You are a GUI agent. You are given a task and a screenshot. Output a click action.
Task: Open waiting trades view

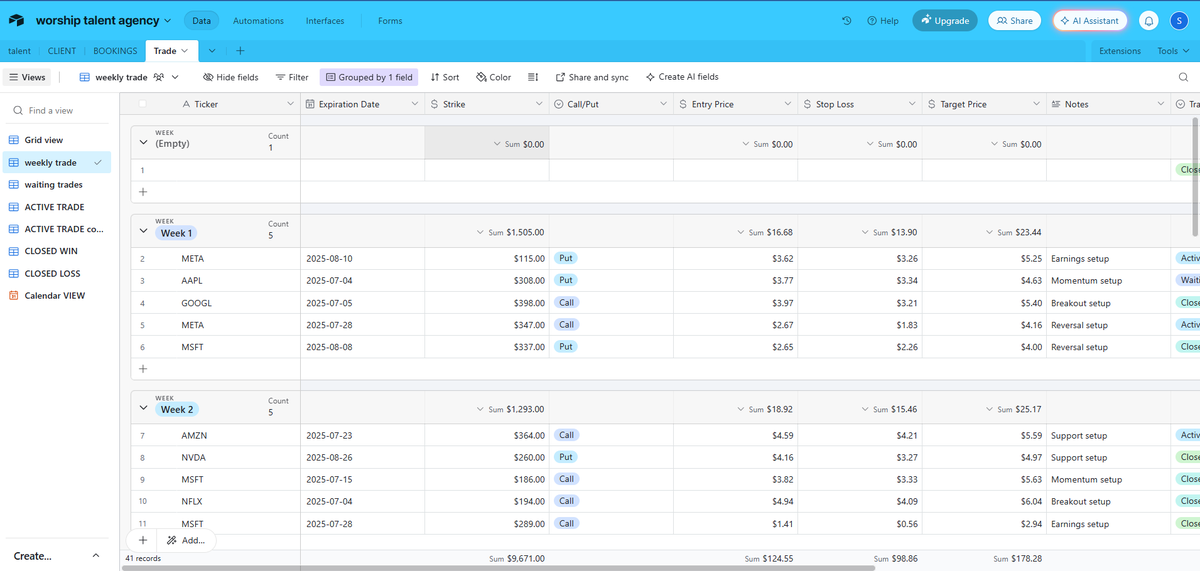(x=56, y=185)
